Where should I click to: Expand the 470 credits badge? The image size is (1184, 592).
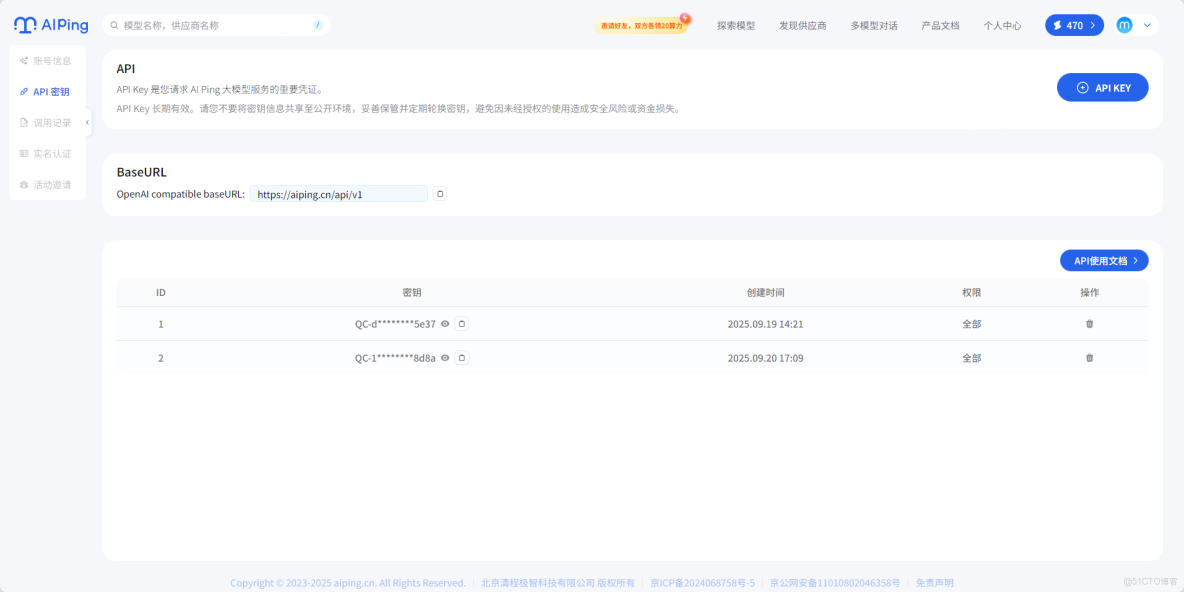(1074, 24)
